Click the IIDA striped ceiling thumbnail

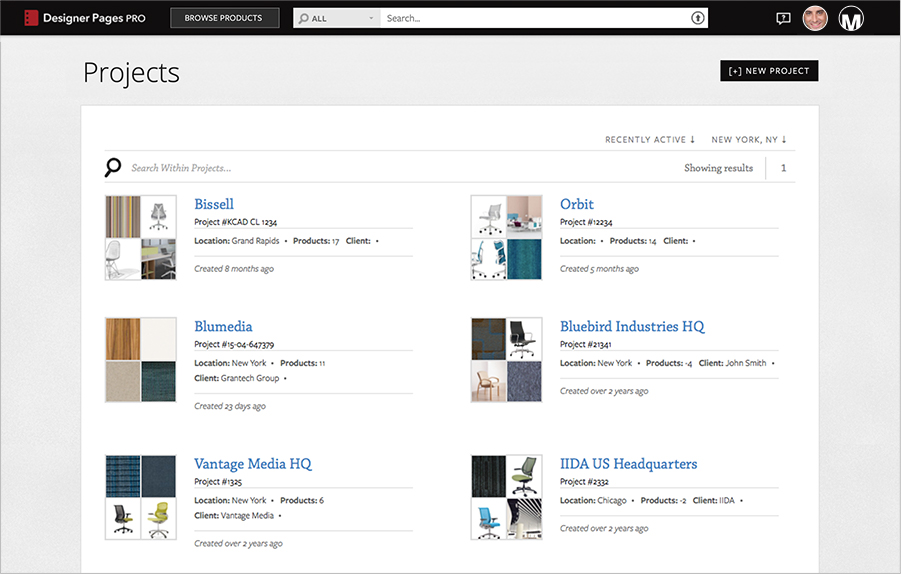pos(524,519)
